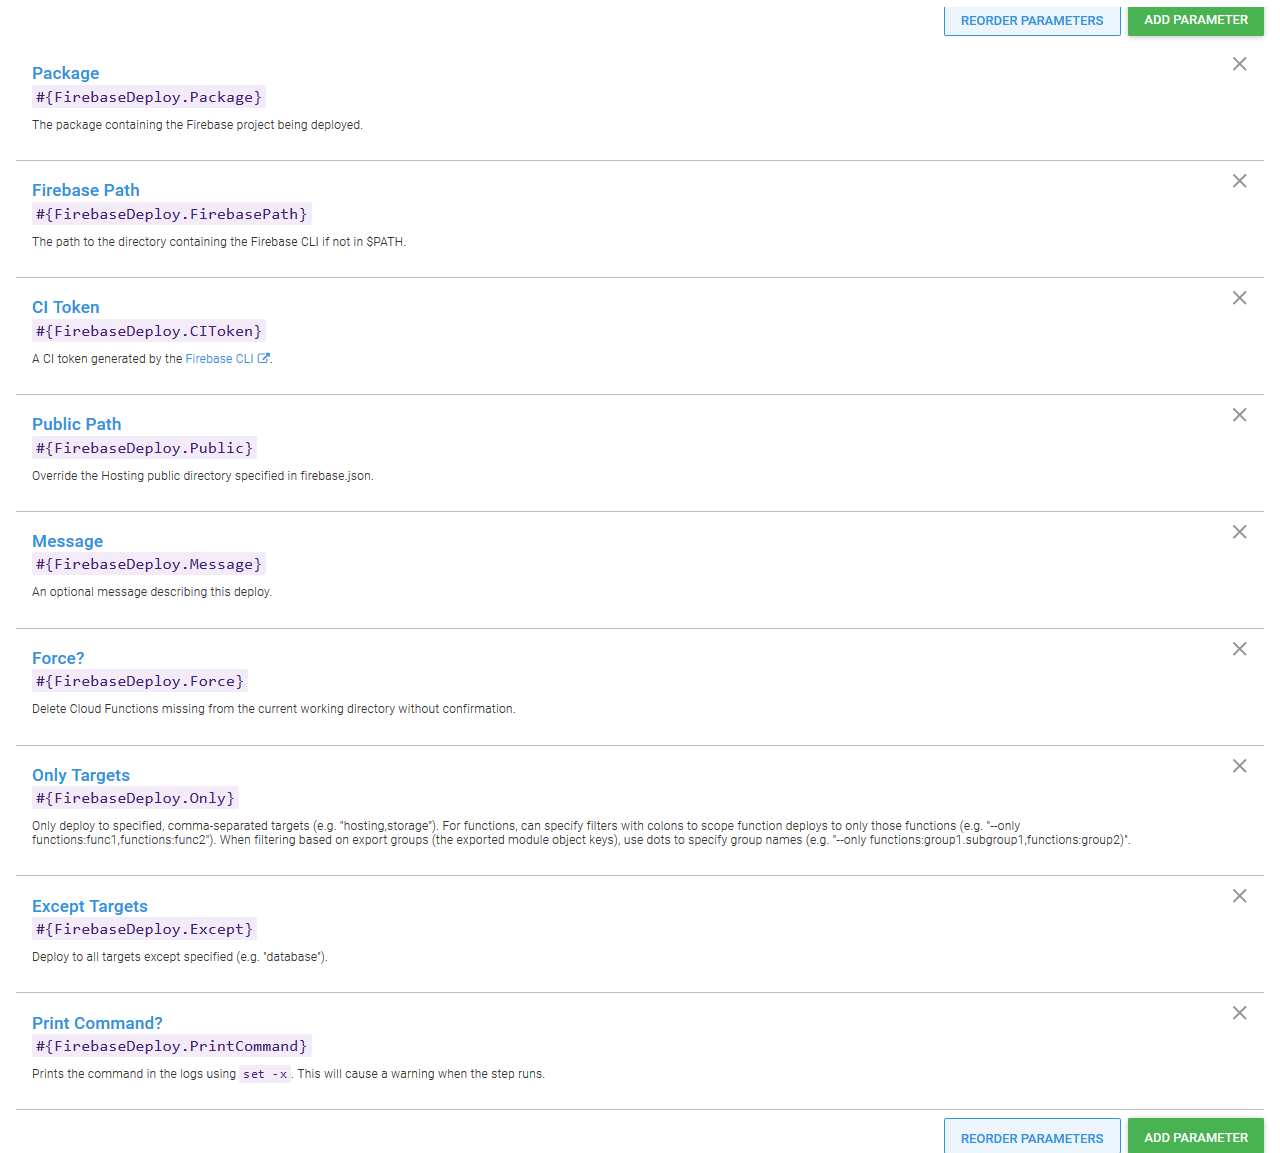This screenshot has height=1153, width=1280.
Task: Select the FirebaseDeploy.Message variable chip
Action: 148,564
